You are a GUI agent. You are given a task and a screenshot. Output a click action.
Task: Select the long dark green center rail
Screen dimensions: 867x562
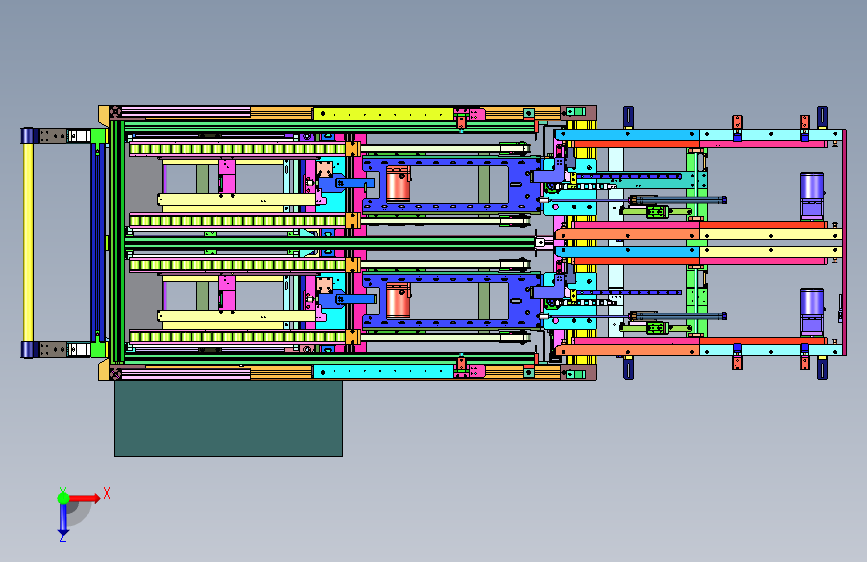pyautogui.click(x=330, y=243)
